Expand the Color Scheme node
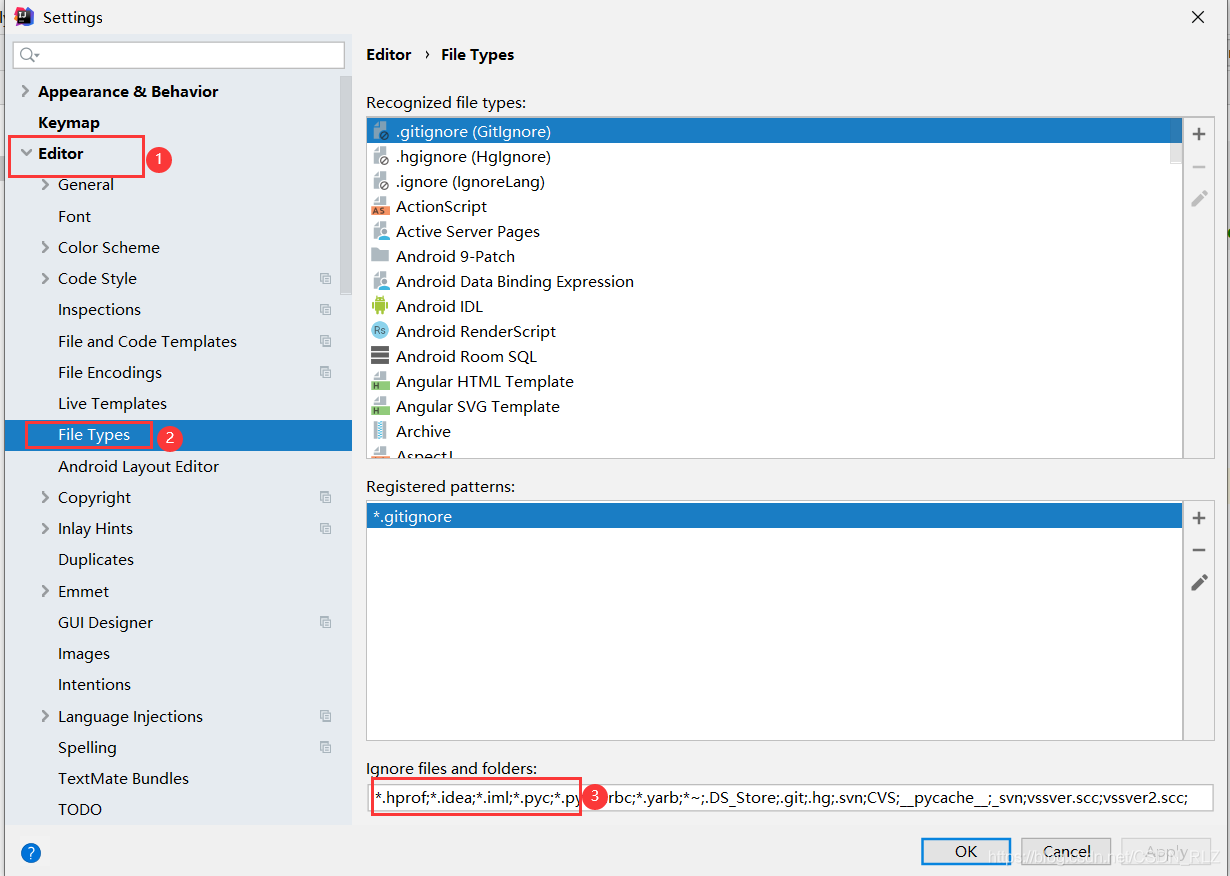 (x=45, y=247)
